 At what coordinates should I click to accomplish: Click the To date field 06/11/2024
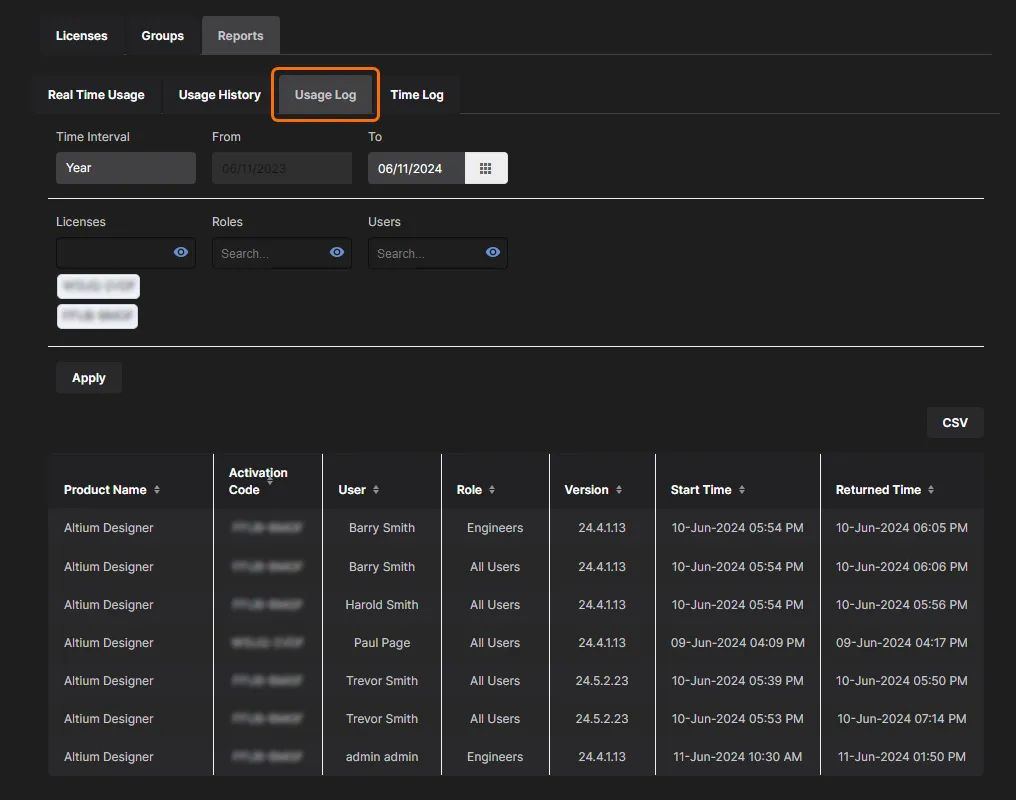coord(416,168)
